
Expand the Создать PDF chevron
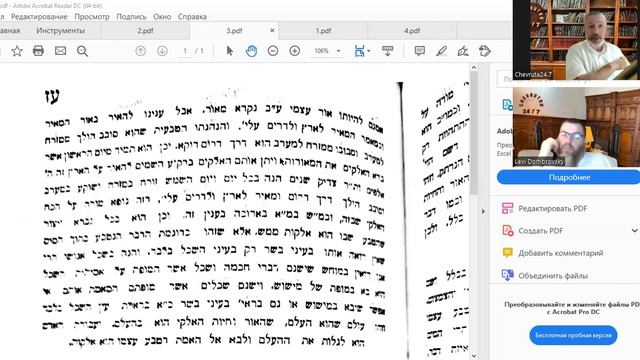634,231
